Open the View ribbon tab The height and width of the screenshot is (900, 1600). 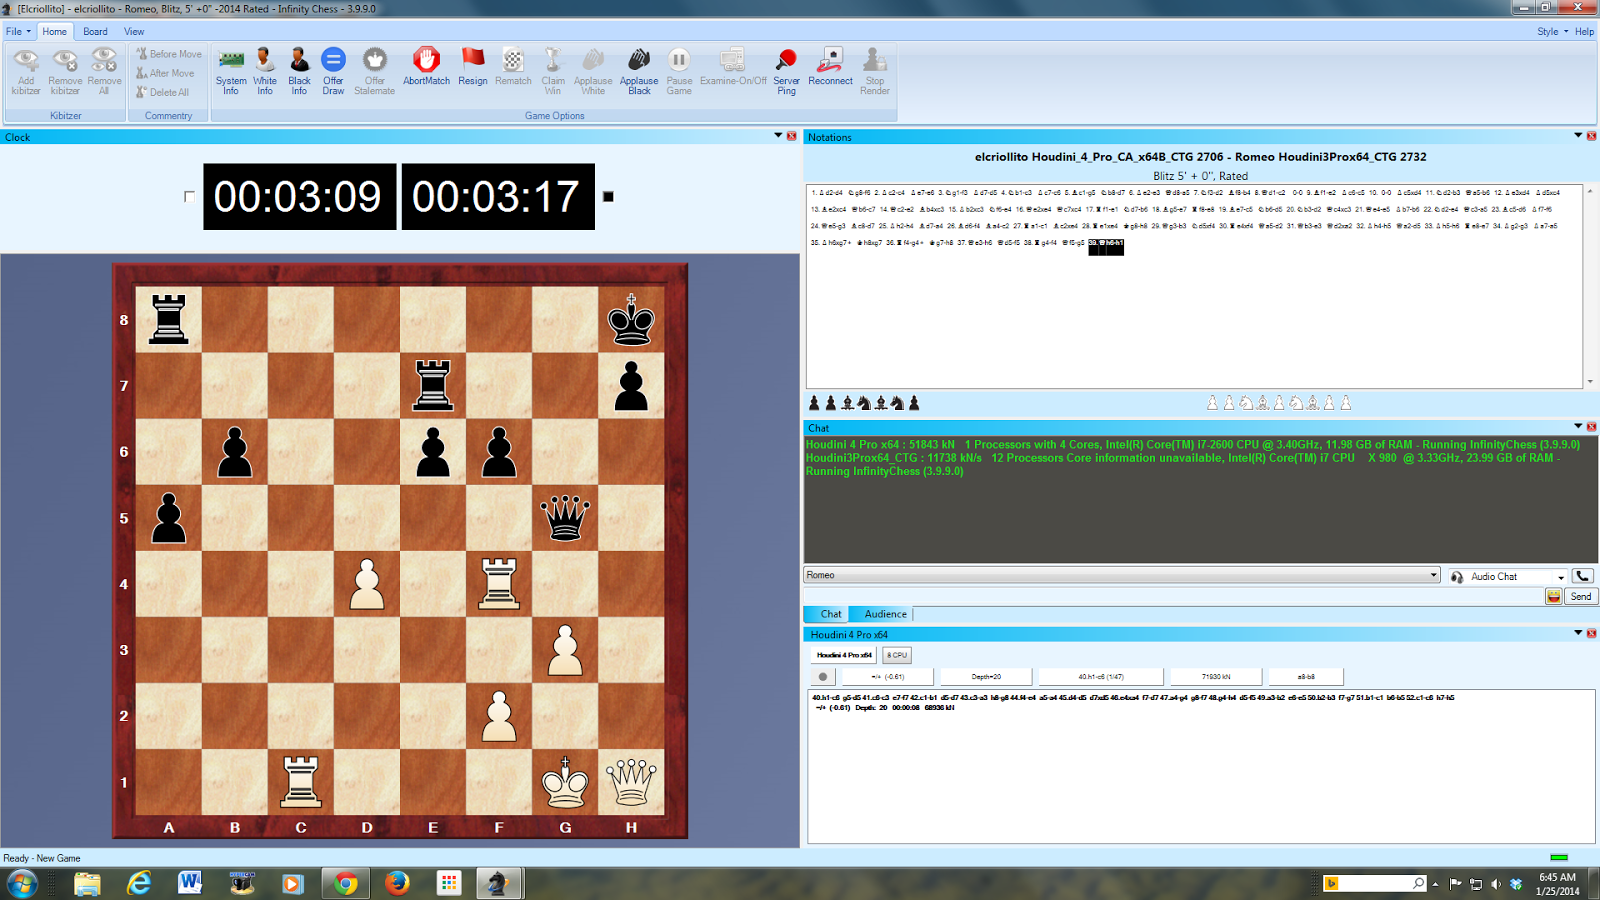(134, 31)
